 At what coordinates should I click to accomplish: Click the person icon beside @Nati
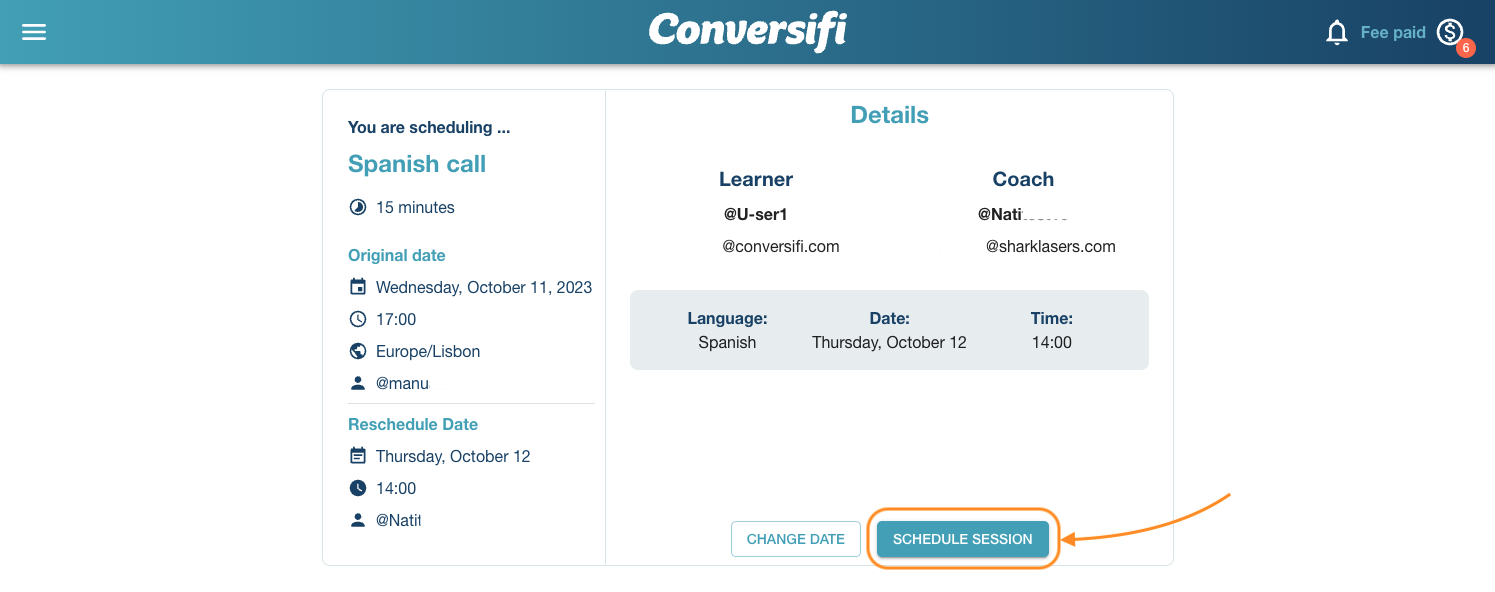tap(358, 520)
